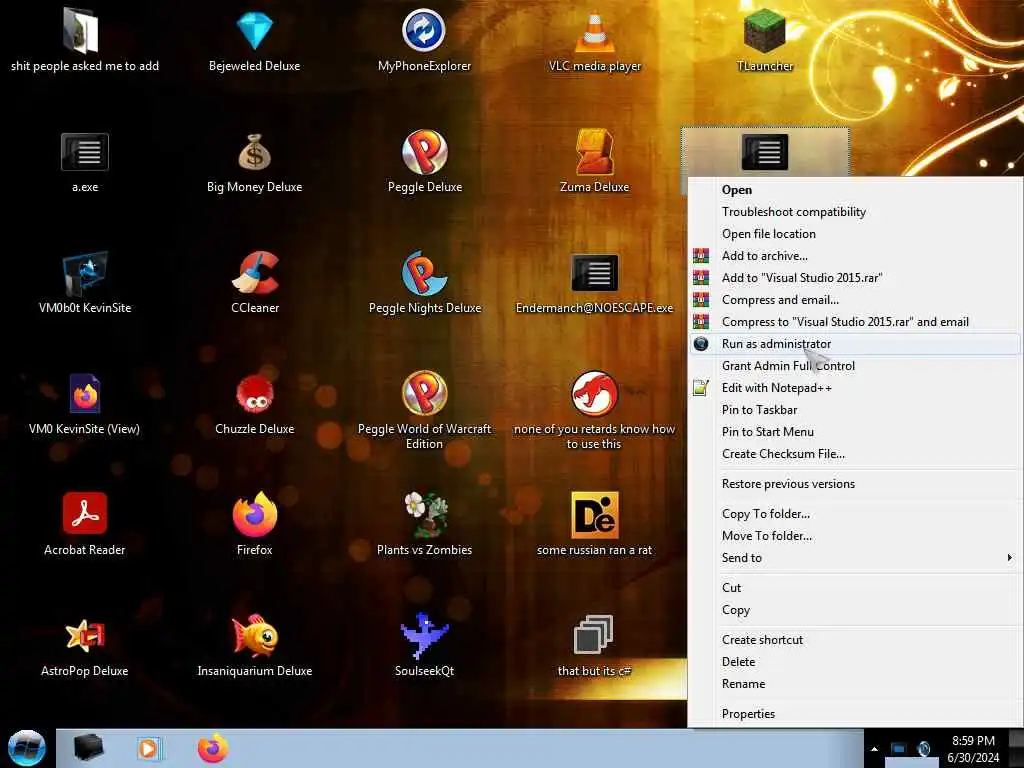Screen dimensions: 1024x768
Task: Choose Restore previous versions
Action: [x=856, y=484]
